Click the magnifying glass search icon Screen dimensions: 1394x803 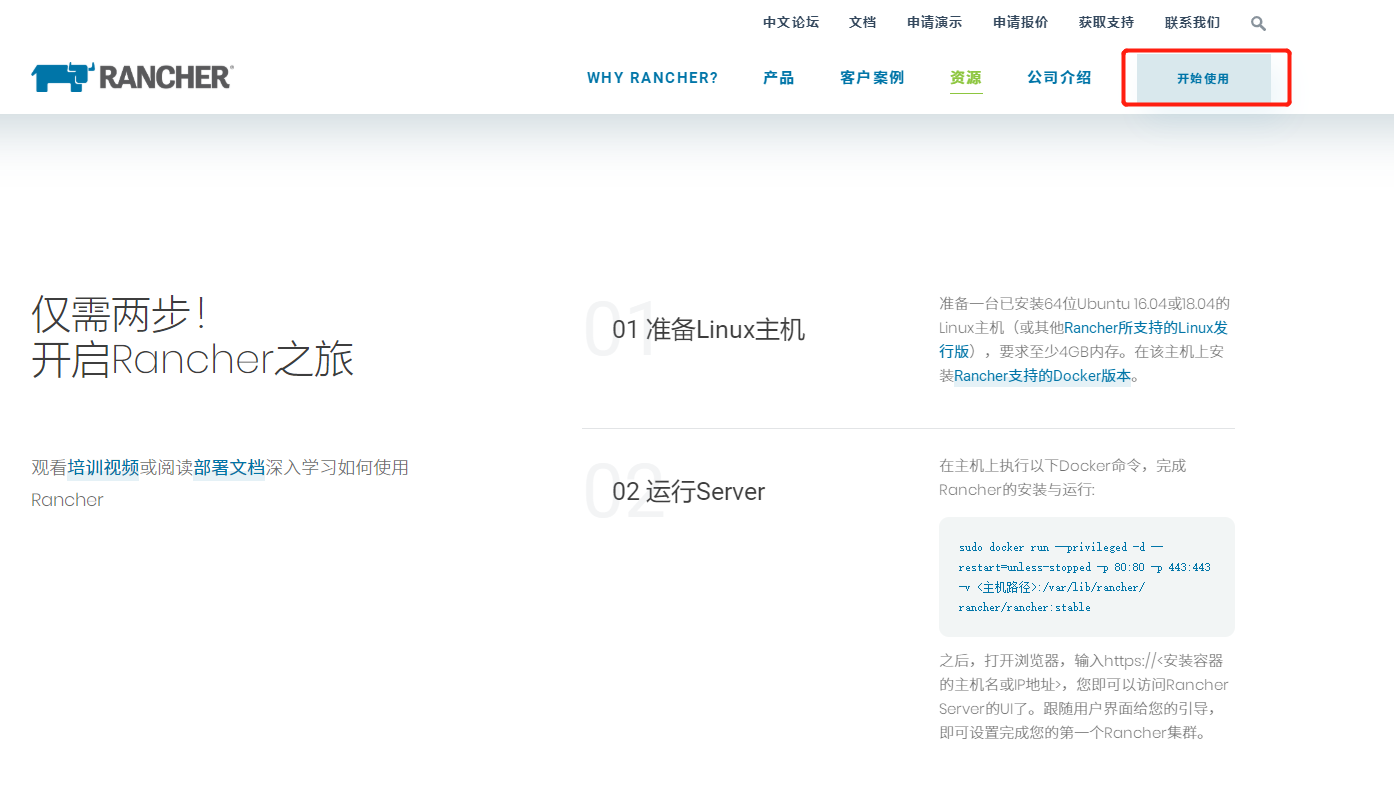point(1258,22)
